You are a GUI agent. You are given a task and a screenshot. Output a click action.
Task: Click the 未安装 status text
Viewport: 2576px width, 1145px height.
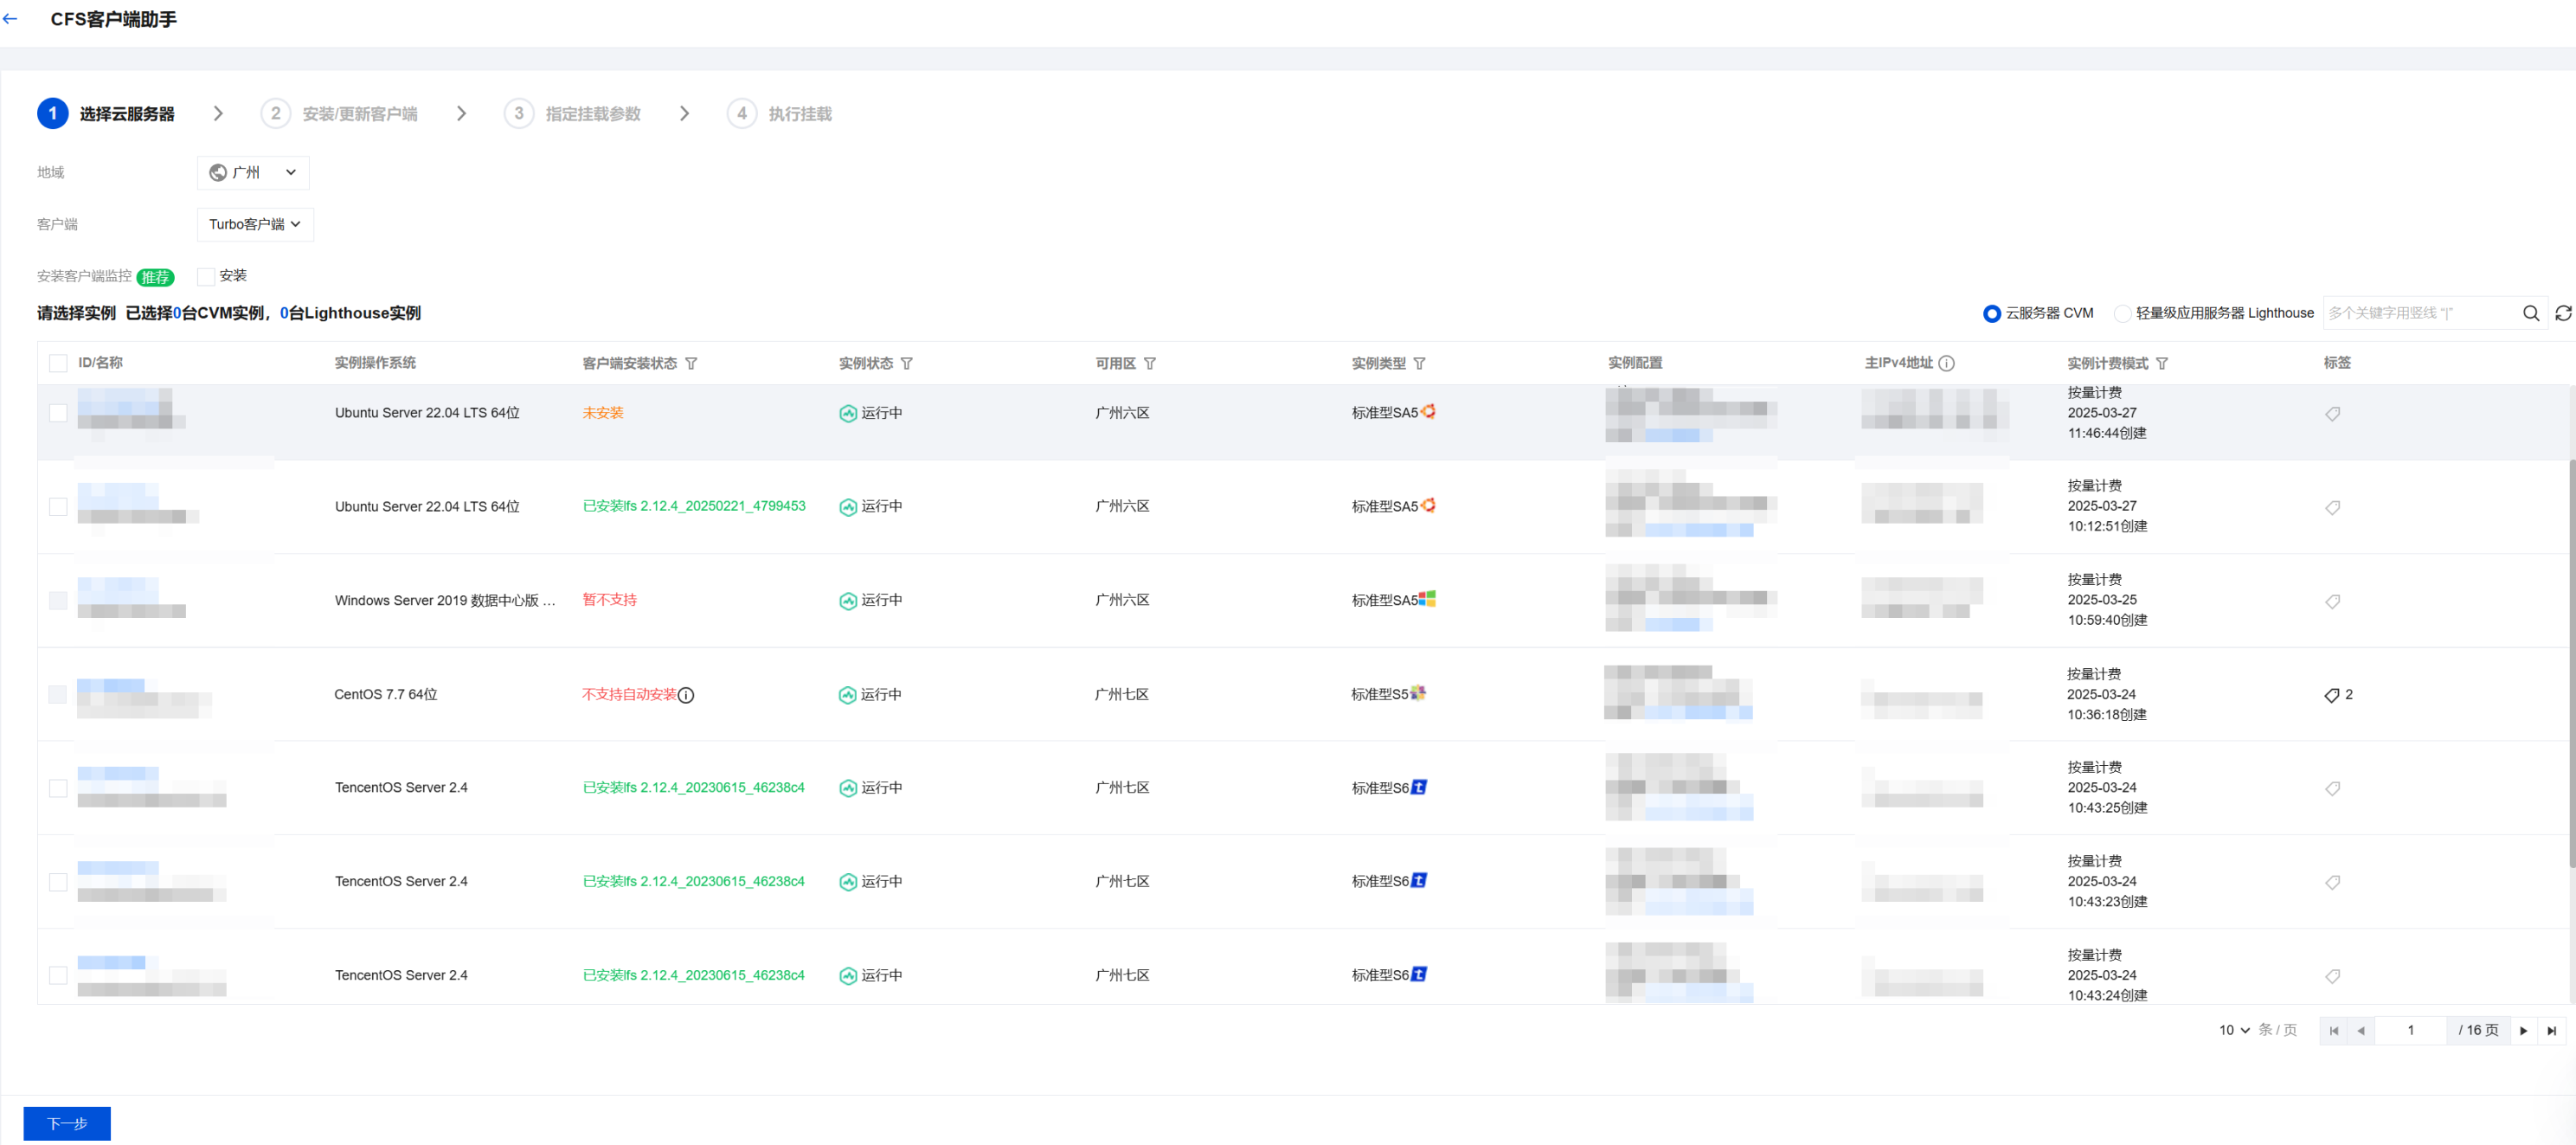pyautogui.click(x=602, y=413)
